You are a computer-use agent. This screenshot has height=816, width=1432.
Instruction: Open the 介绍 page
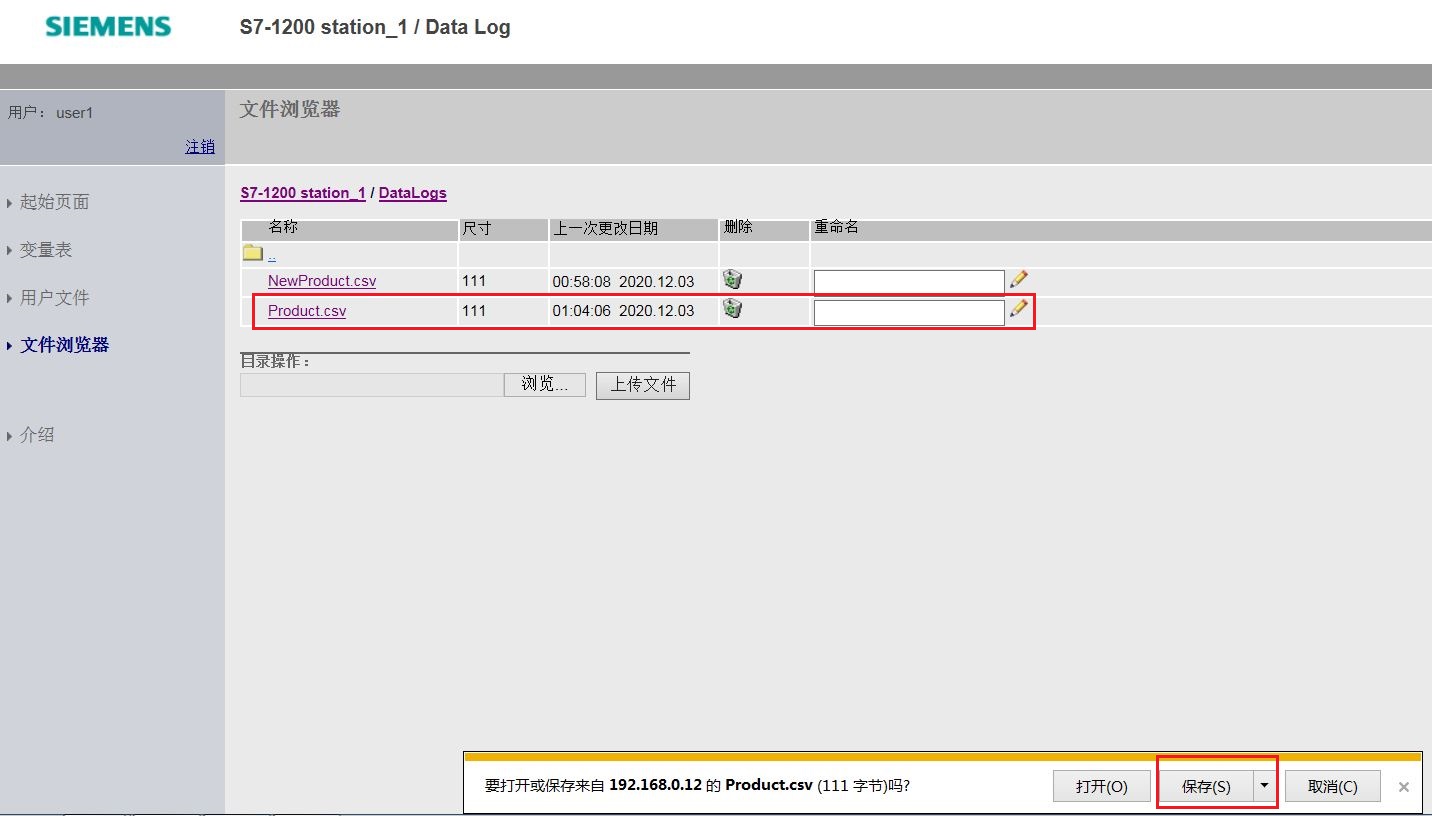(x=37, y=435)
